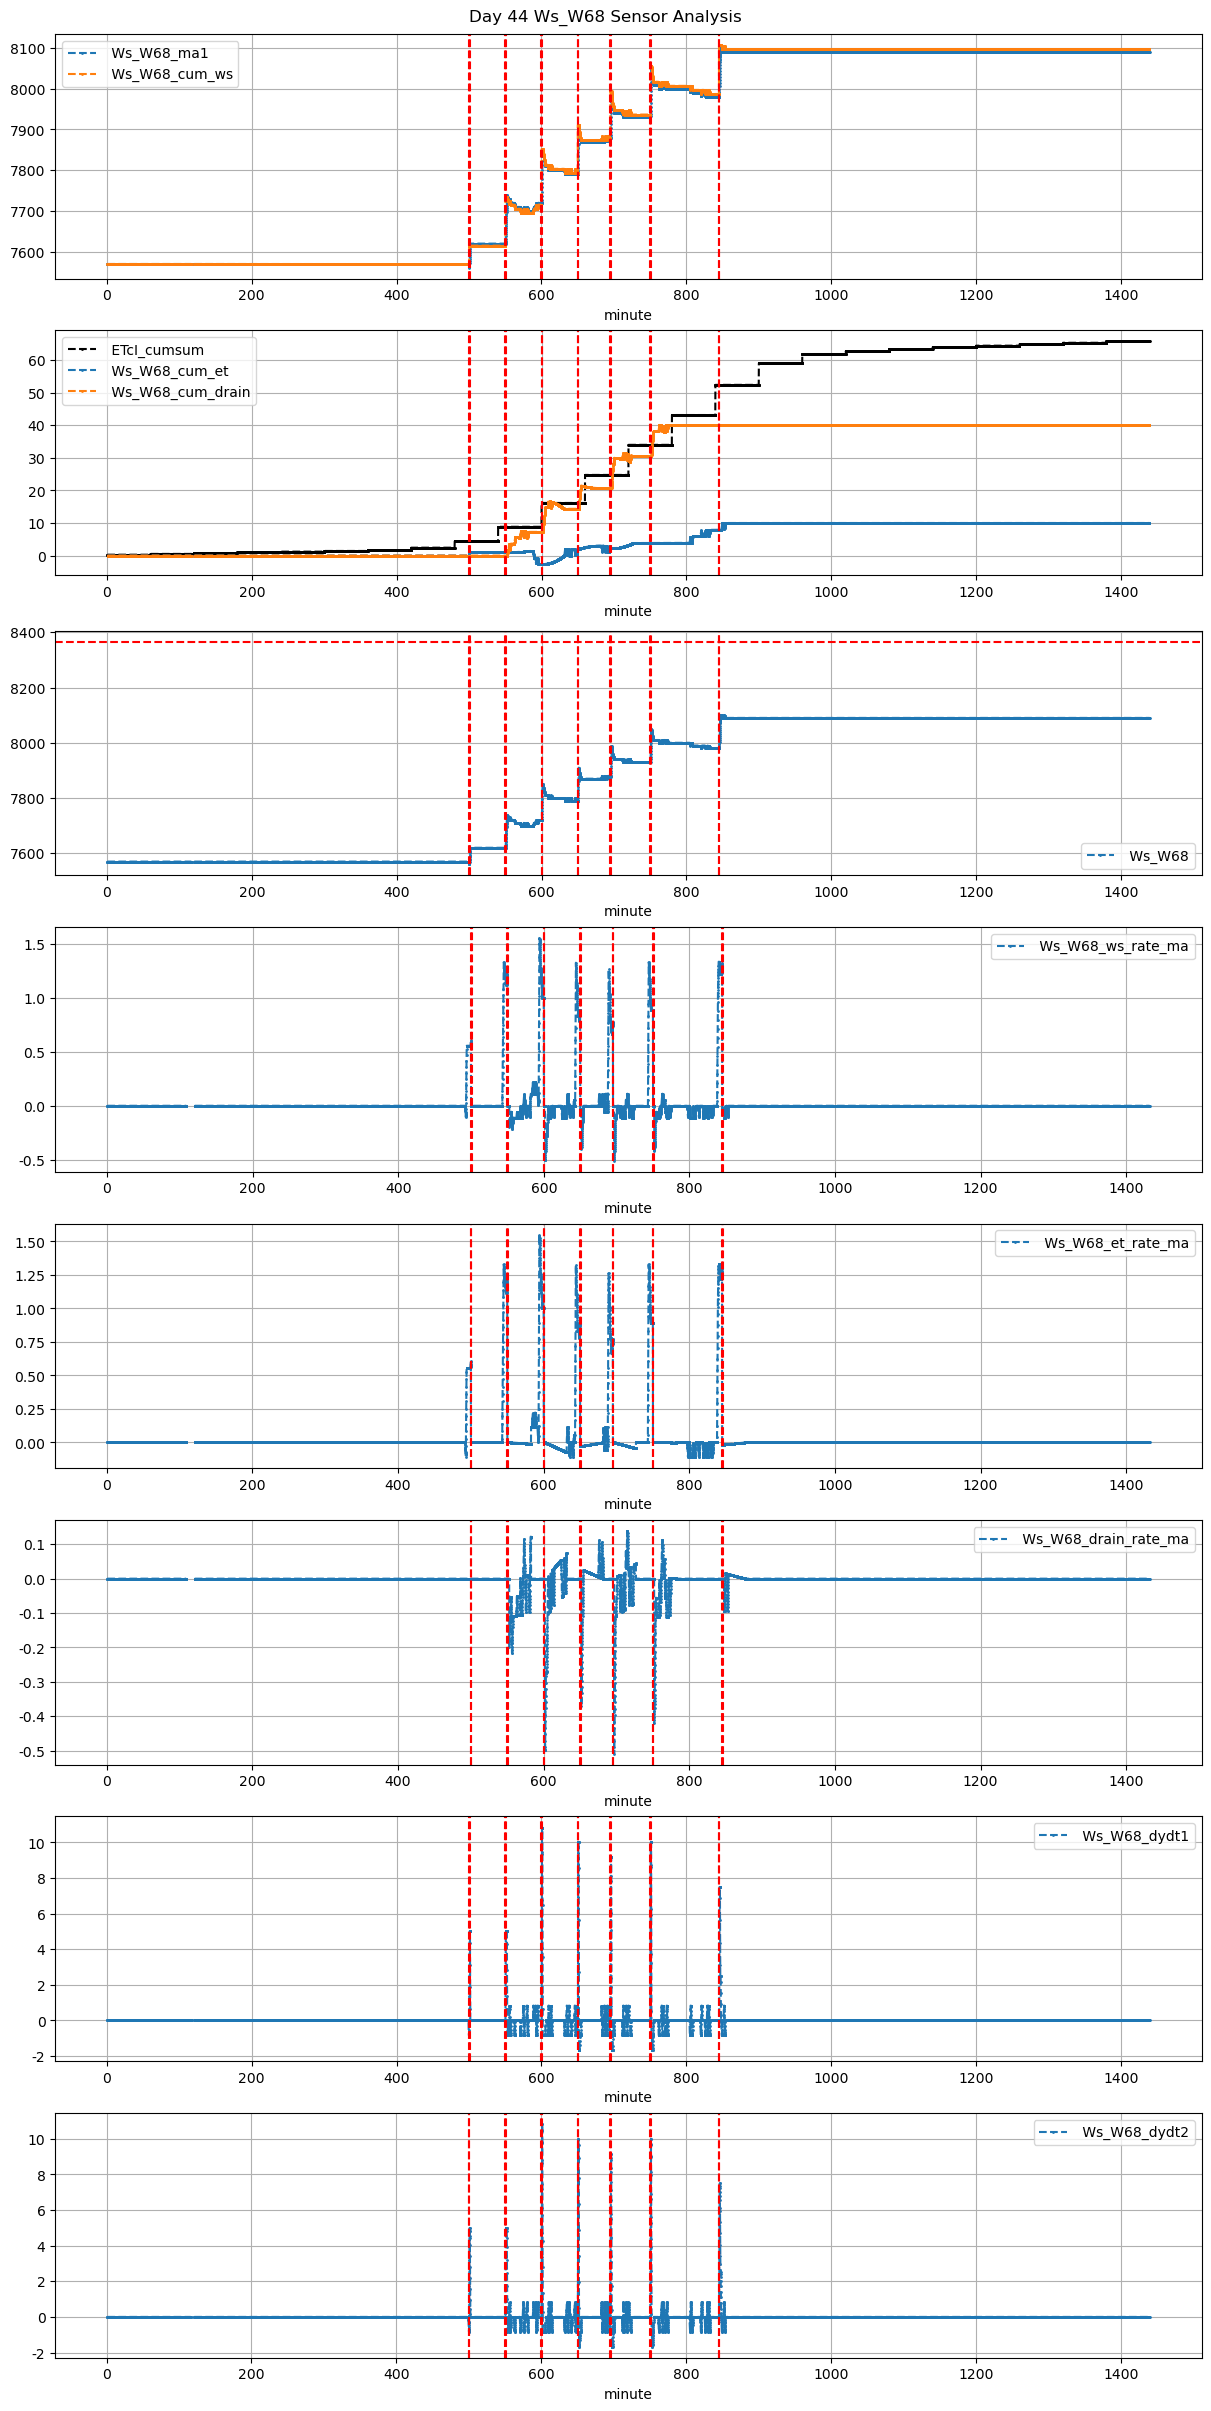Click the 8400 y-axis tick label
Screen dimensions: 1211x2411
pos(27,633)
